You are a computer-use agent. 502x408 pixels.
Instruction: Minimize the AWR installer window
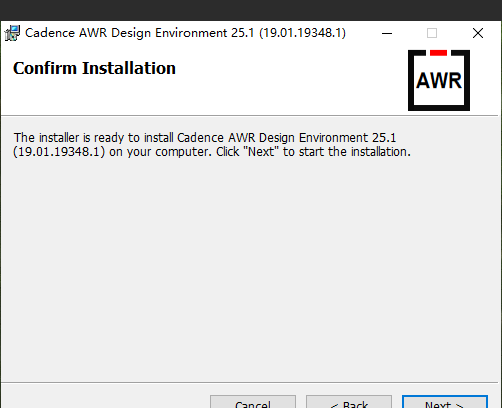coord(387,33)
